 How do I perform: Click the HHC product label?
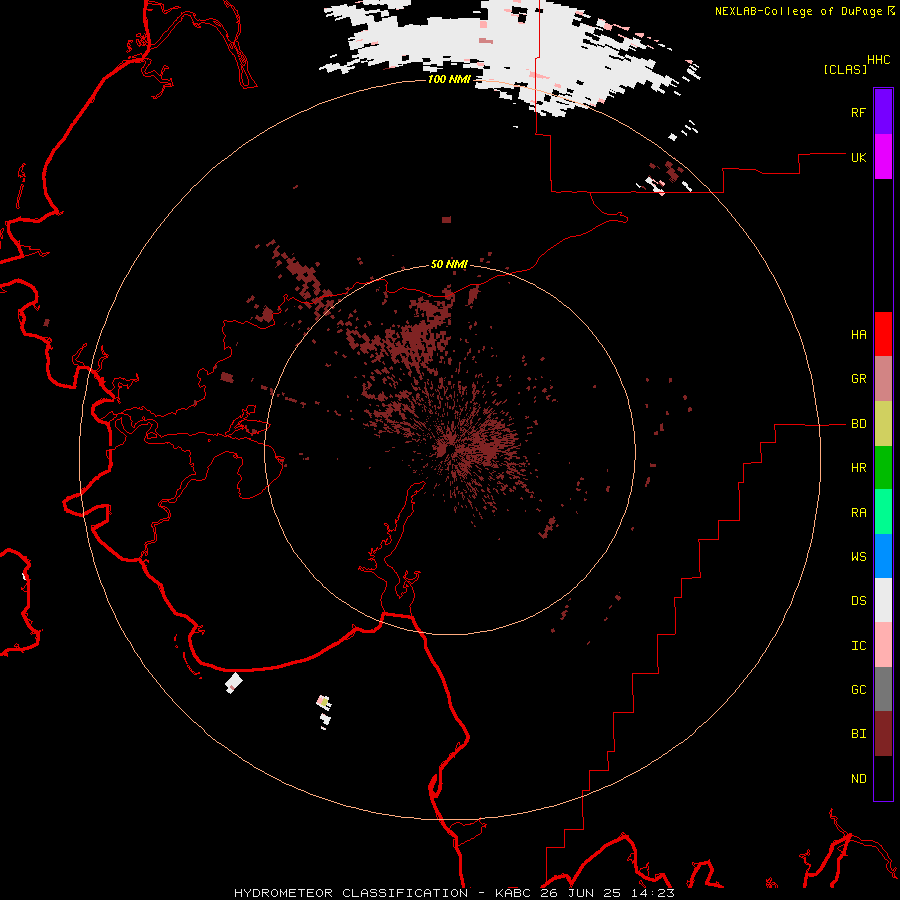pos(879,60)
